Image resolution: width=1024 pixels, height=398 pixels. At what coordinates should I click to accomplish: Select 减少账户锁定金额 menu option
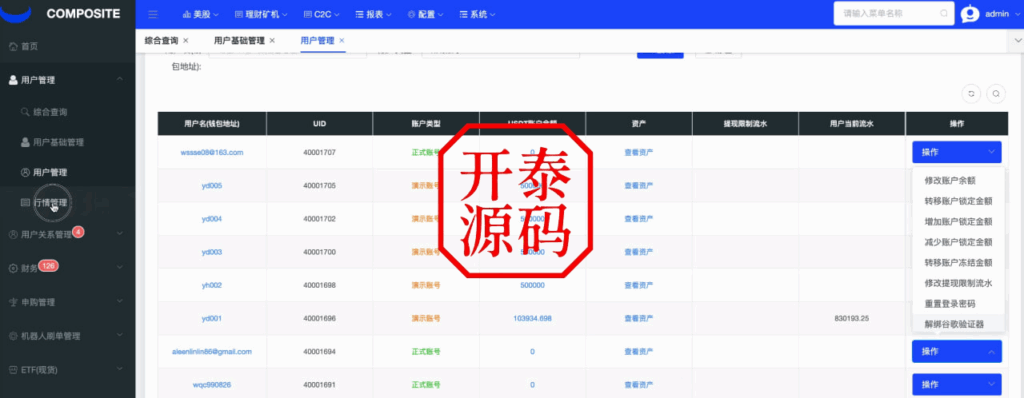click(x=958, y=242)
